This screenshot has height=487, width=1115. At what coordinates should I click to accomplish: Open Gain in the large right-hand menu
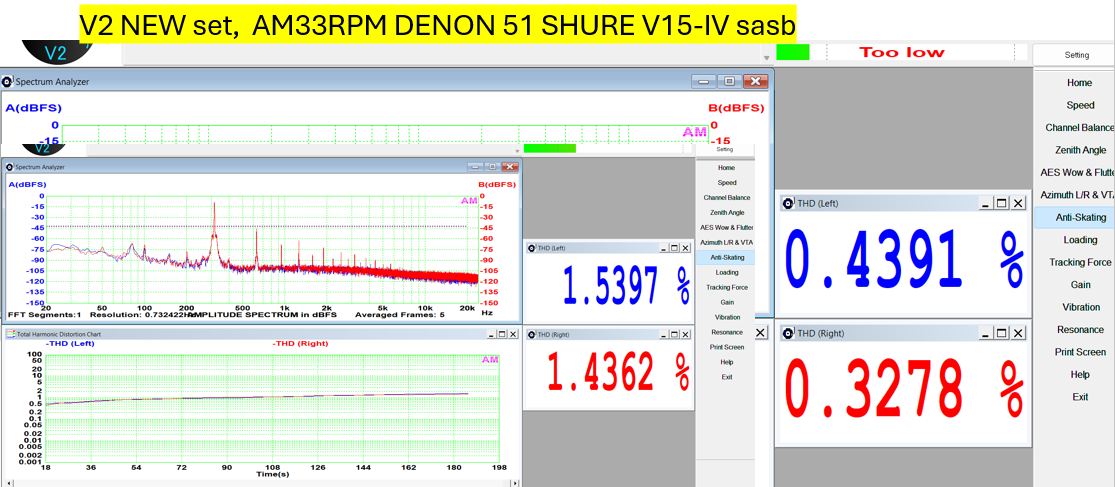coord(1079,284)
